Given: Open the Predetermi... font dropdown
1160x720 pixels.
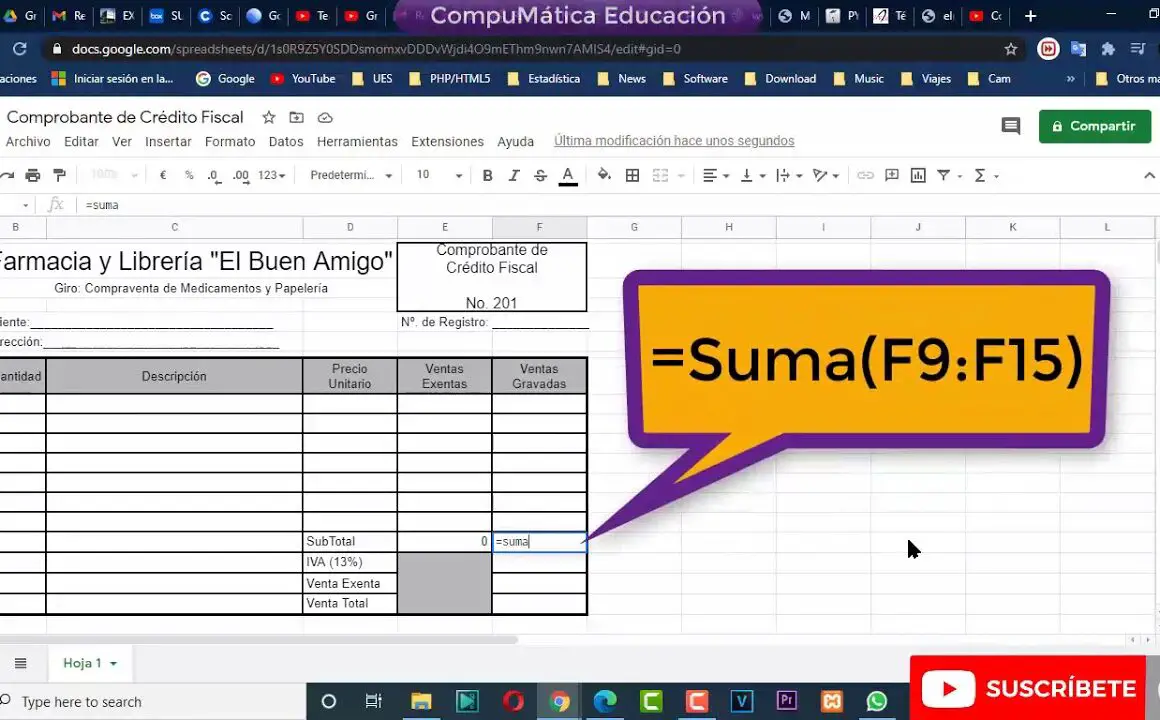Looking at the screenshot, I should tap(351, 175).
